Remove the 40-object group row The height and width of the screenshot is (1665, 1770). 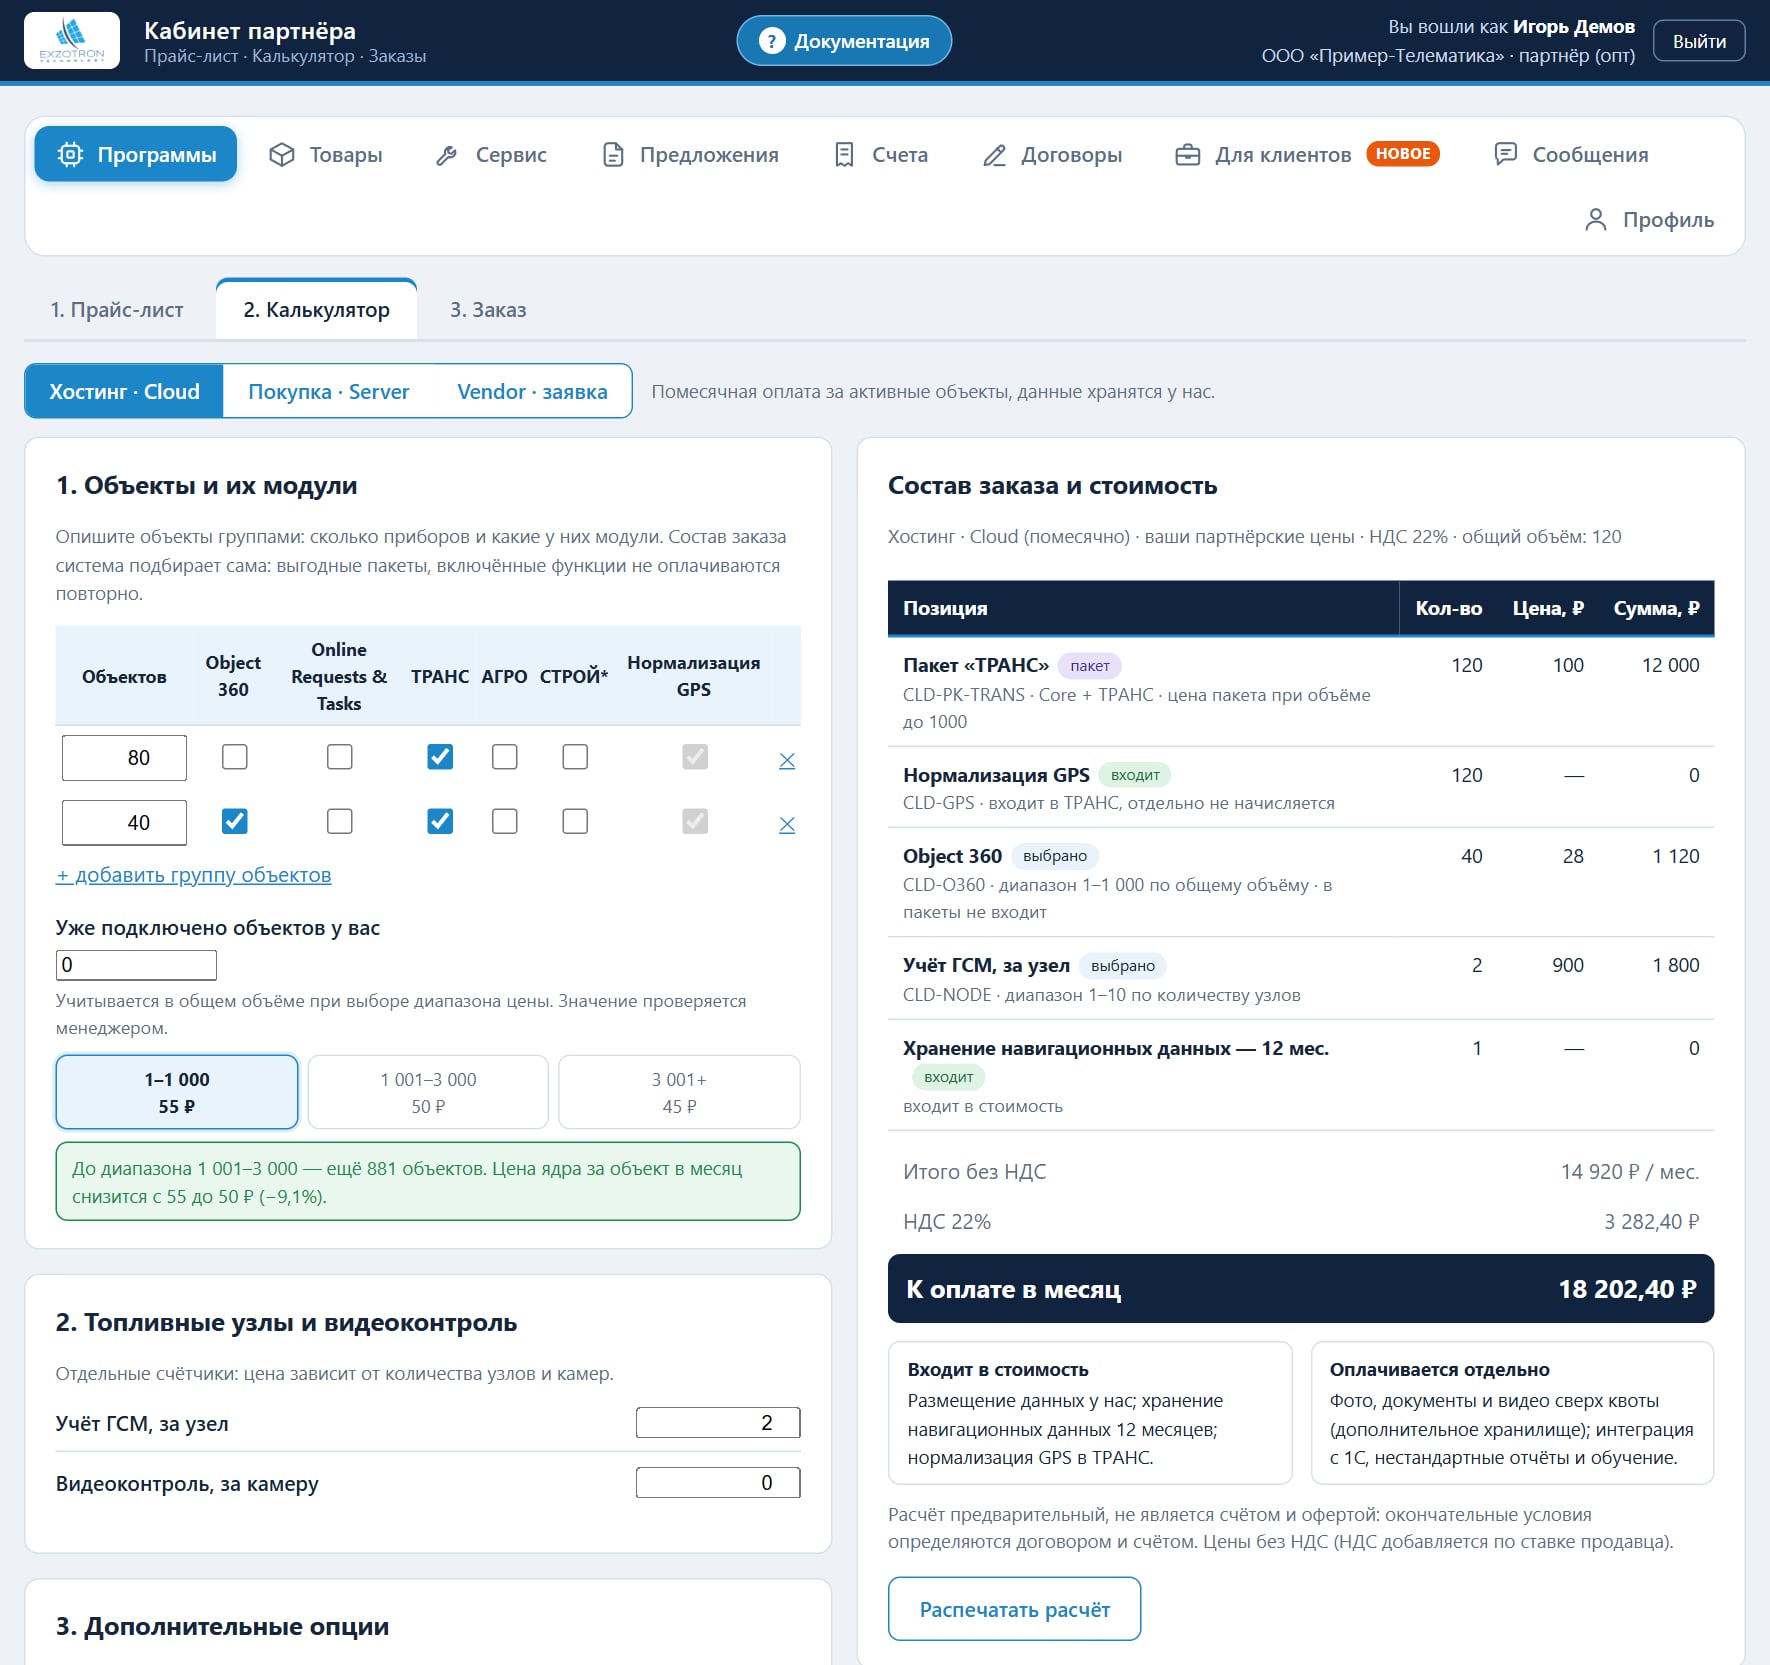(787, 824)
